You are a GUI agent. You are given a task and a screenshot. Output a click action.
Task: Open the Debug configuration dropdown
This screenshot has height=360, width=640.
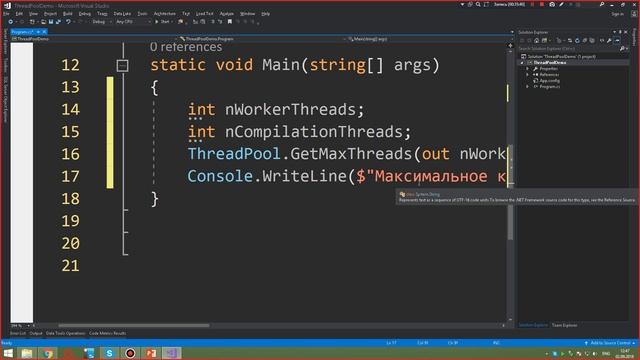point(102,22)
